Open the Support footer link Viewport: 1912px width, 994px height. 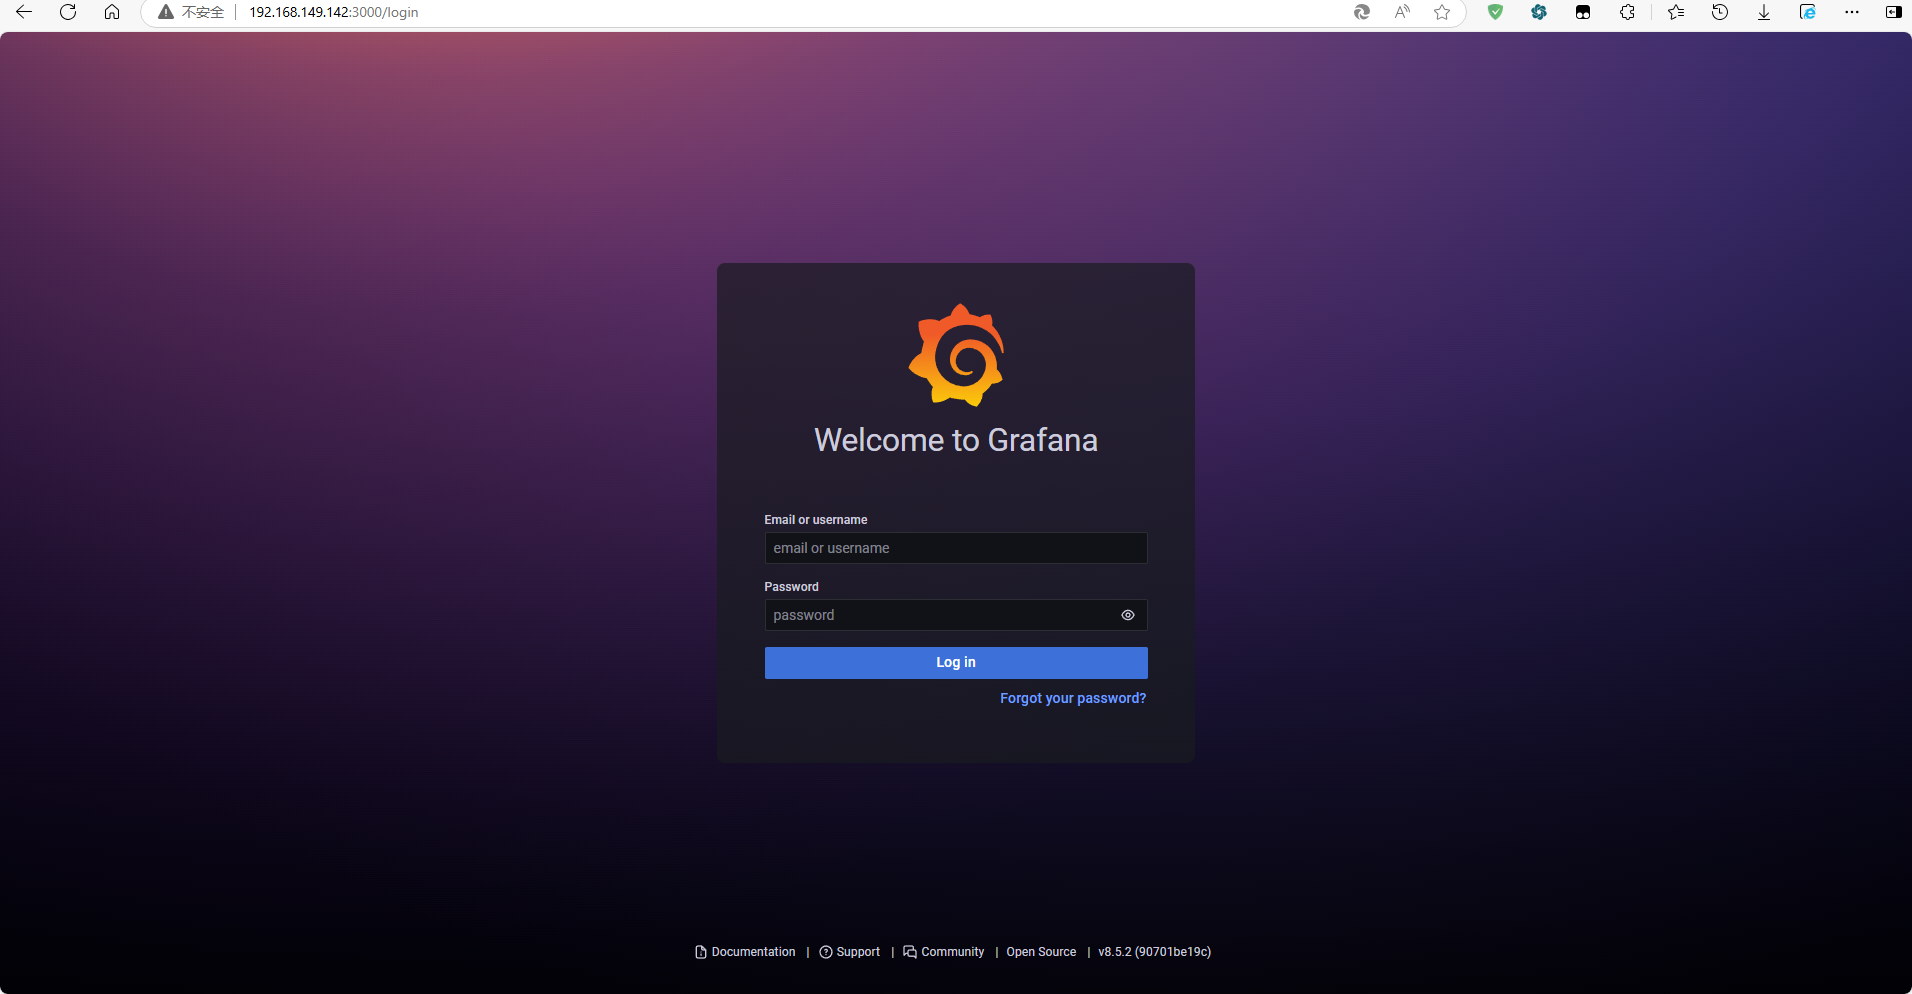(x=850, y=952)
